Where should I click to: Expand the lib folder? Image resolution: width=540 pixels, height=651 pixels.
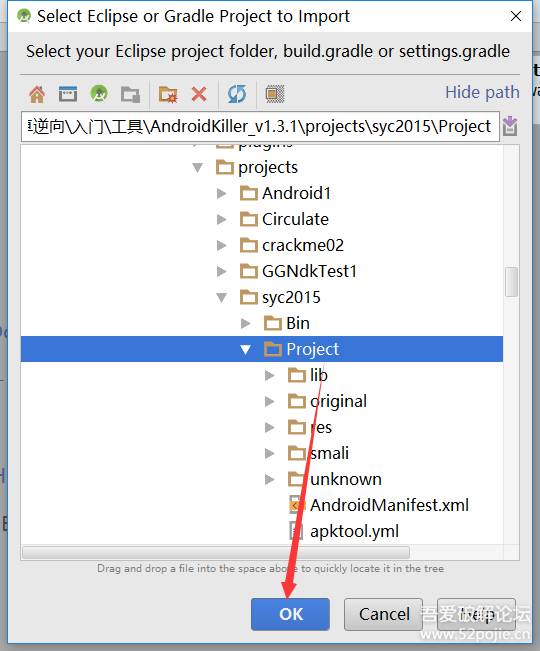[270, 375]
